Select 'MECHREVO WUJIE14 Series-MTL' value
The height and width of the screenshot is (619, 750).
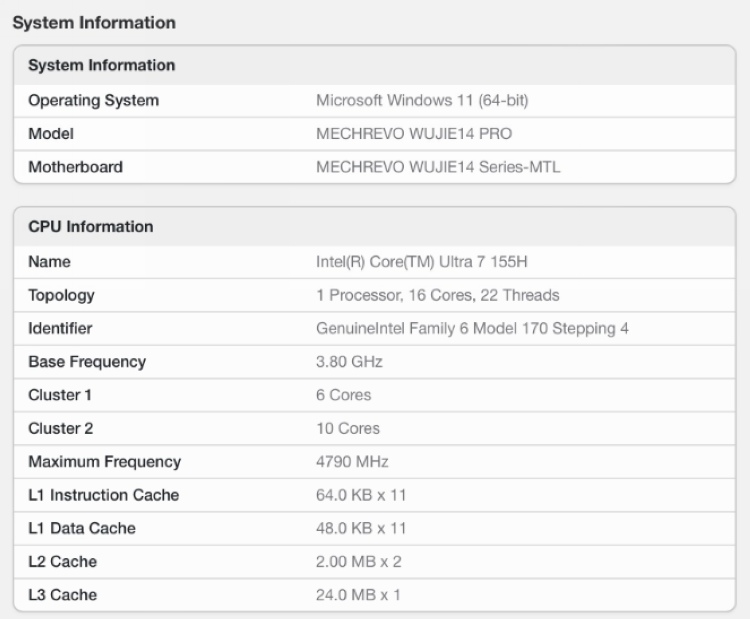[438, 167]
